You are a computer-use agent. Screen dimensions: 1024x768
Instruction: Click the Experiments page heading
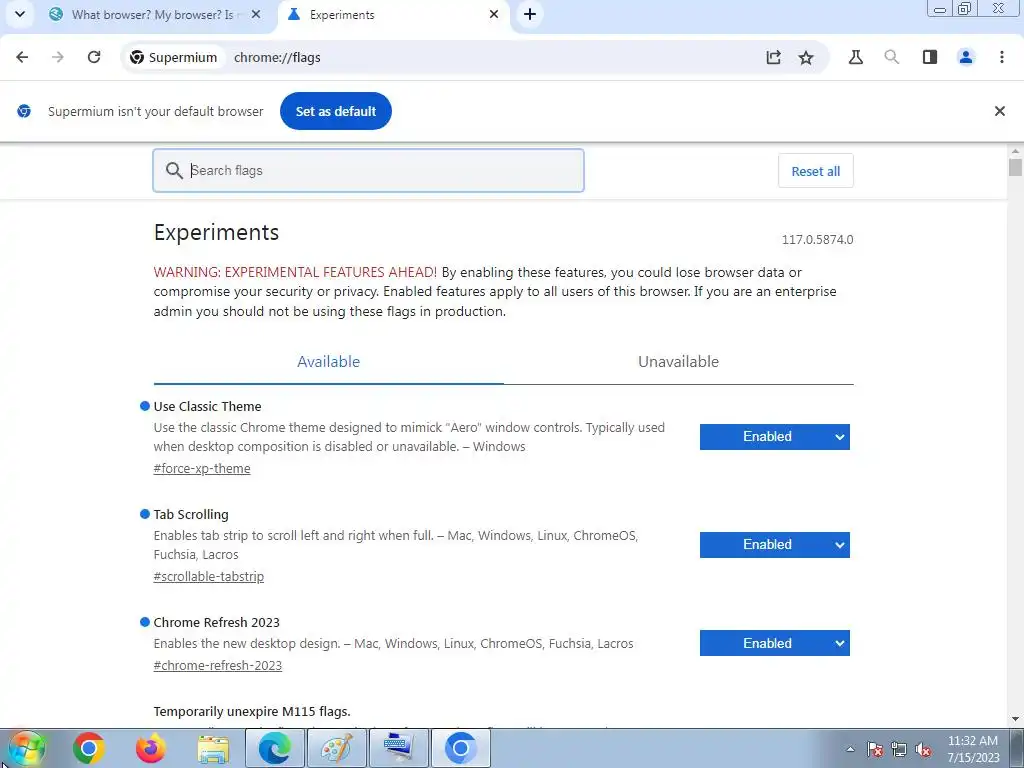(216, 232)
